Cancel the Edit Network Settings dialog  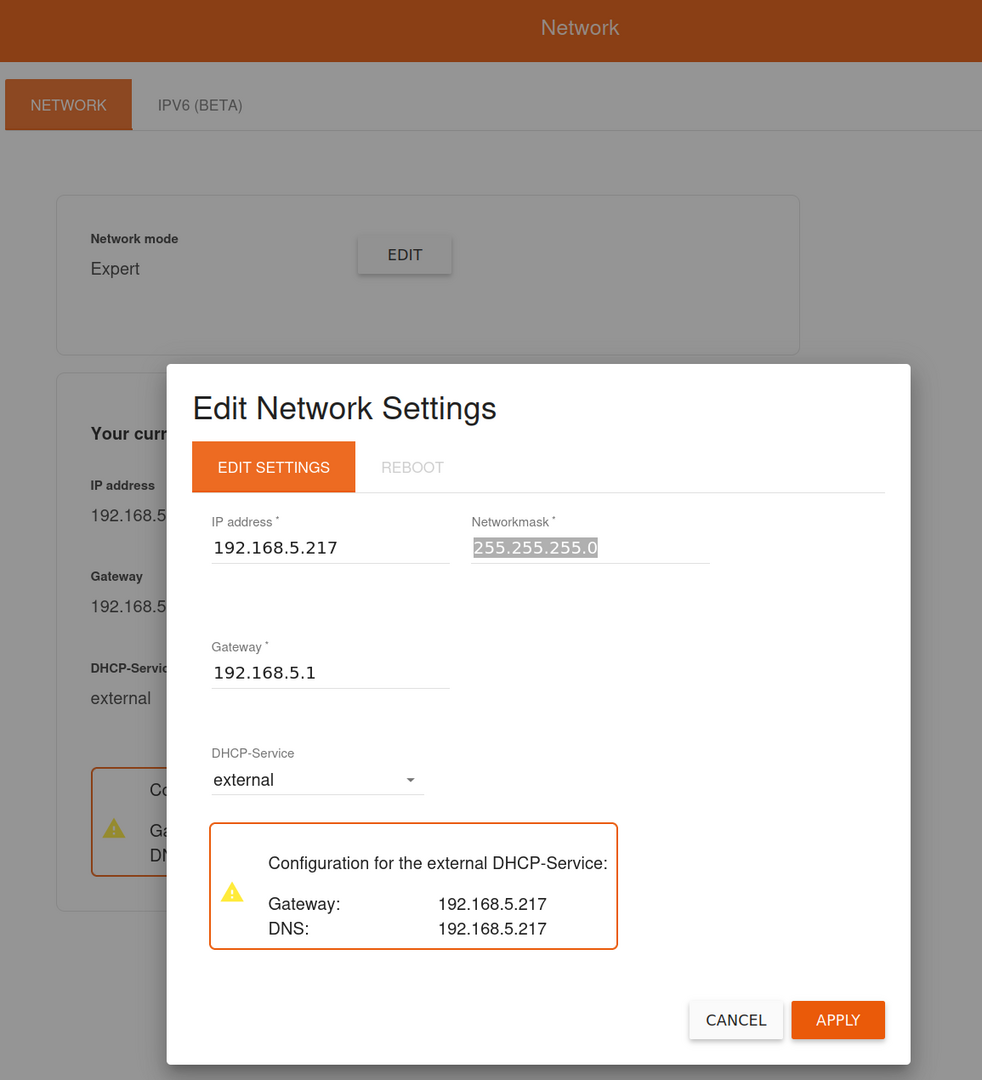point(735,1020)
